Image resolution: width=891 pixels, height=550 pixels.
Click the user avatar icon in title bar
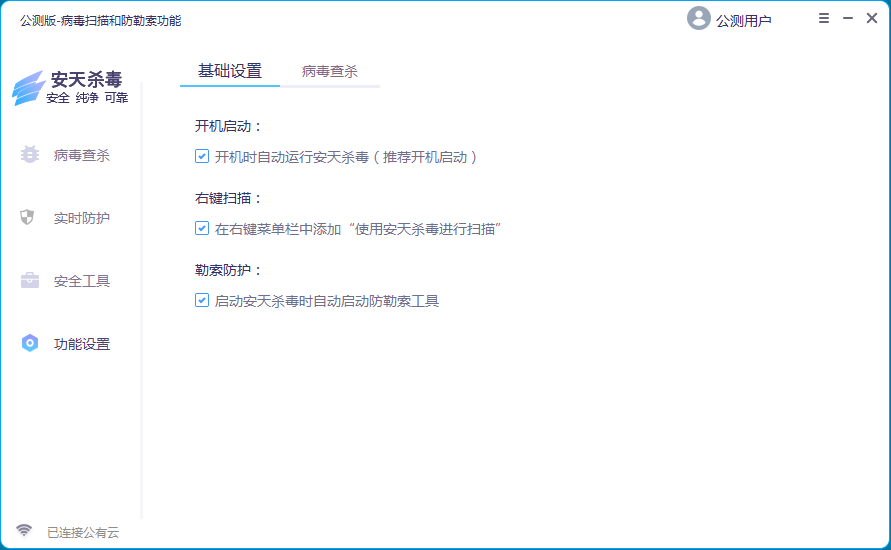click(698, 19)
